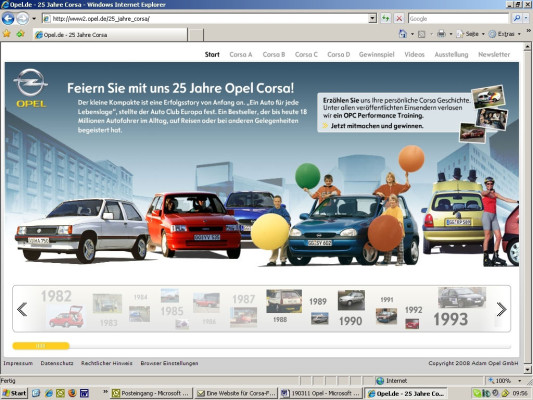
Task: Open the Gewinnspiel navigation item
Action: coord(377,54)
